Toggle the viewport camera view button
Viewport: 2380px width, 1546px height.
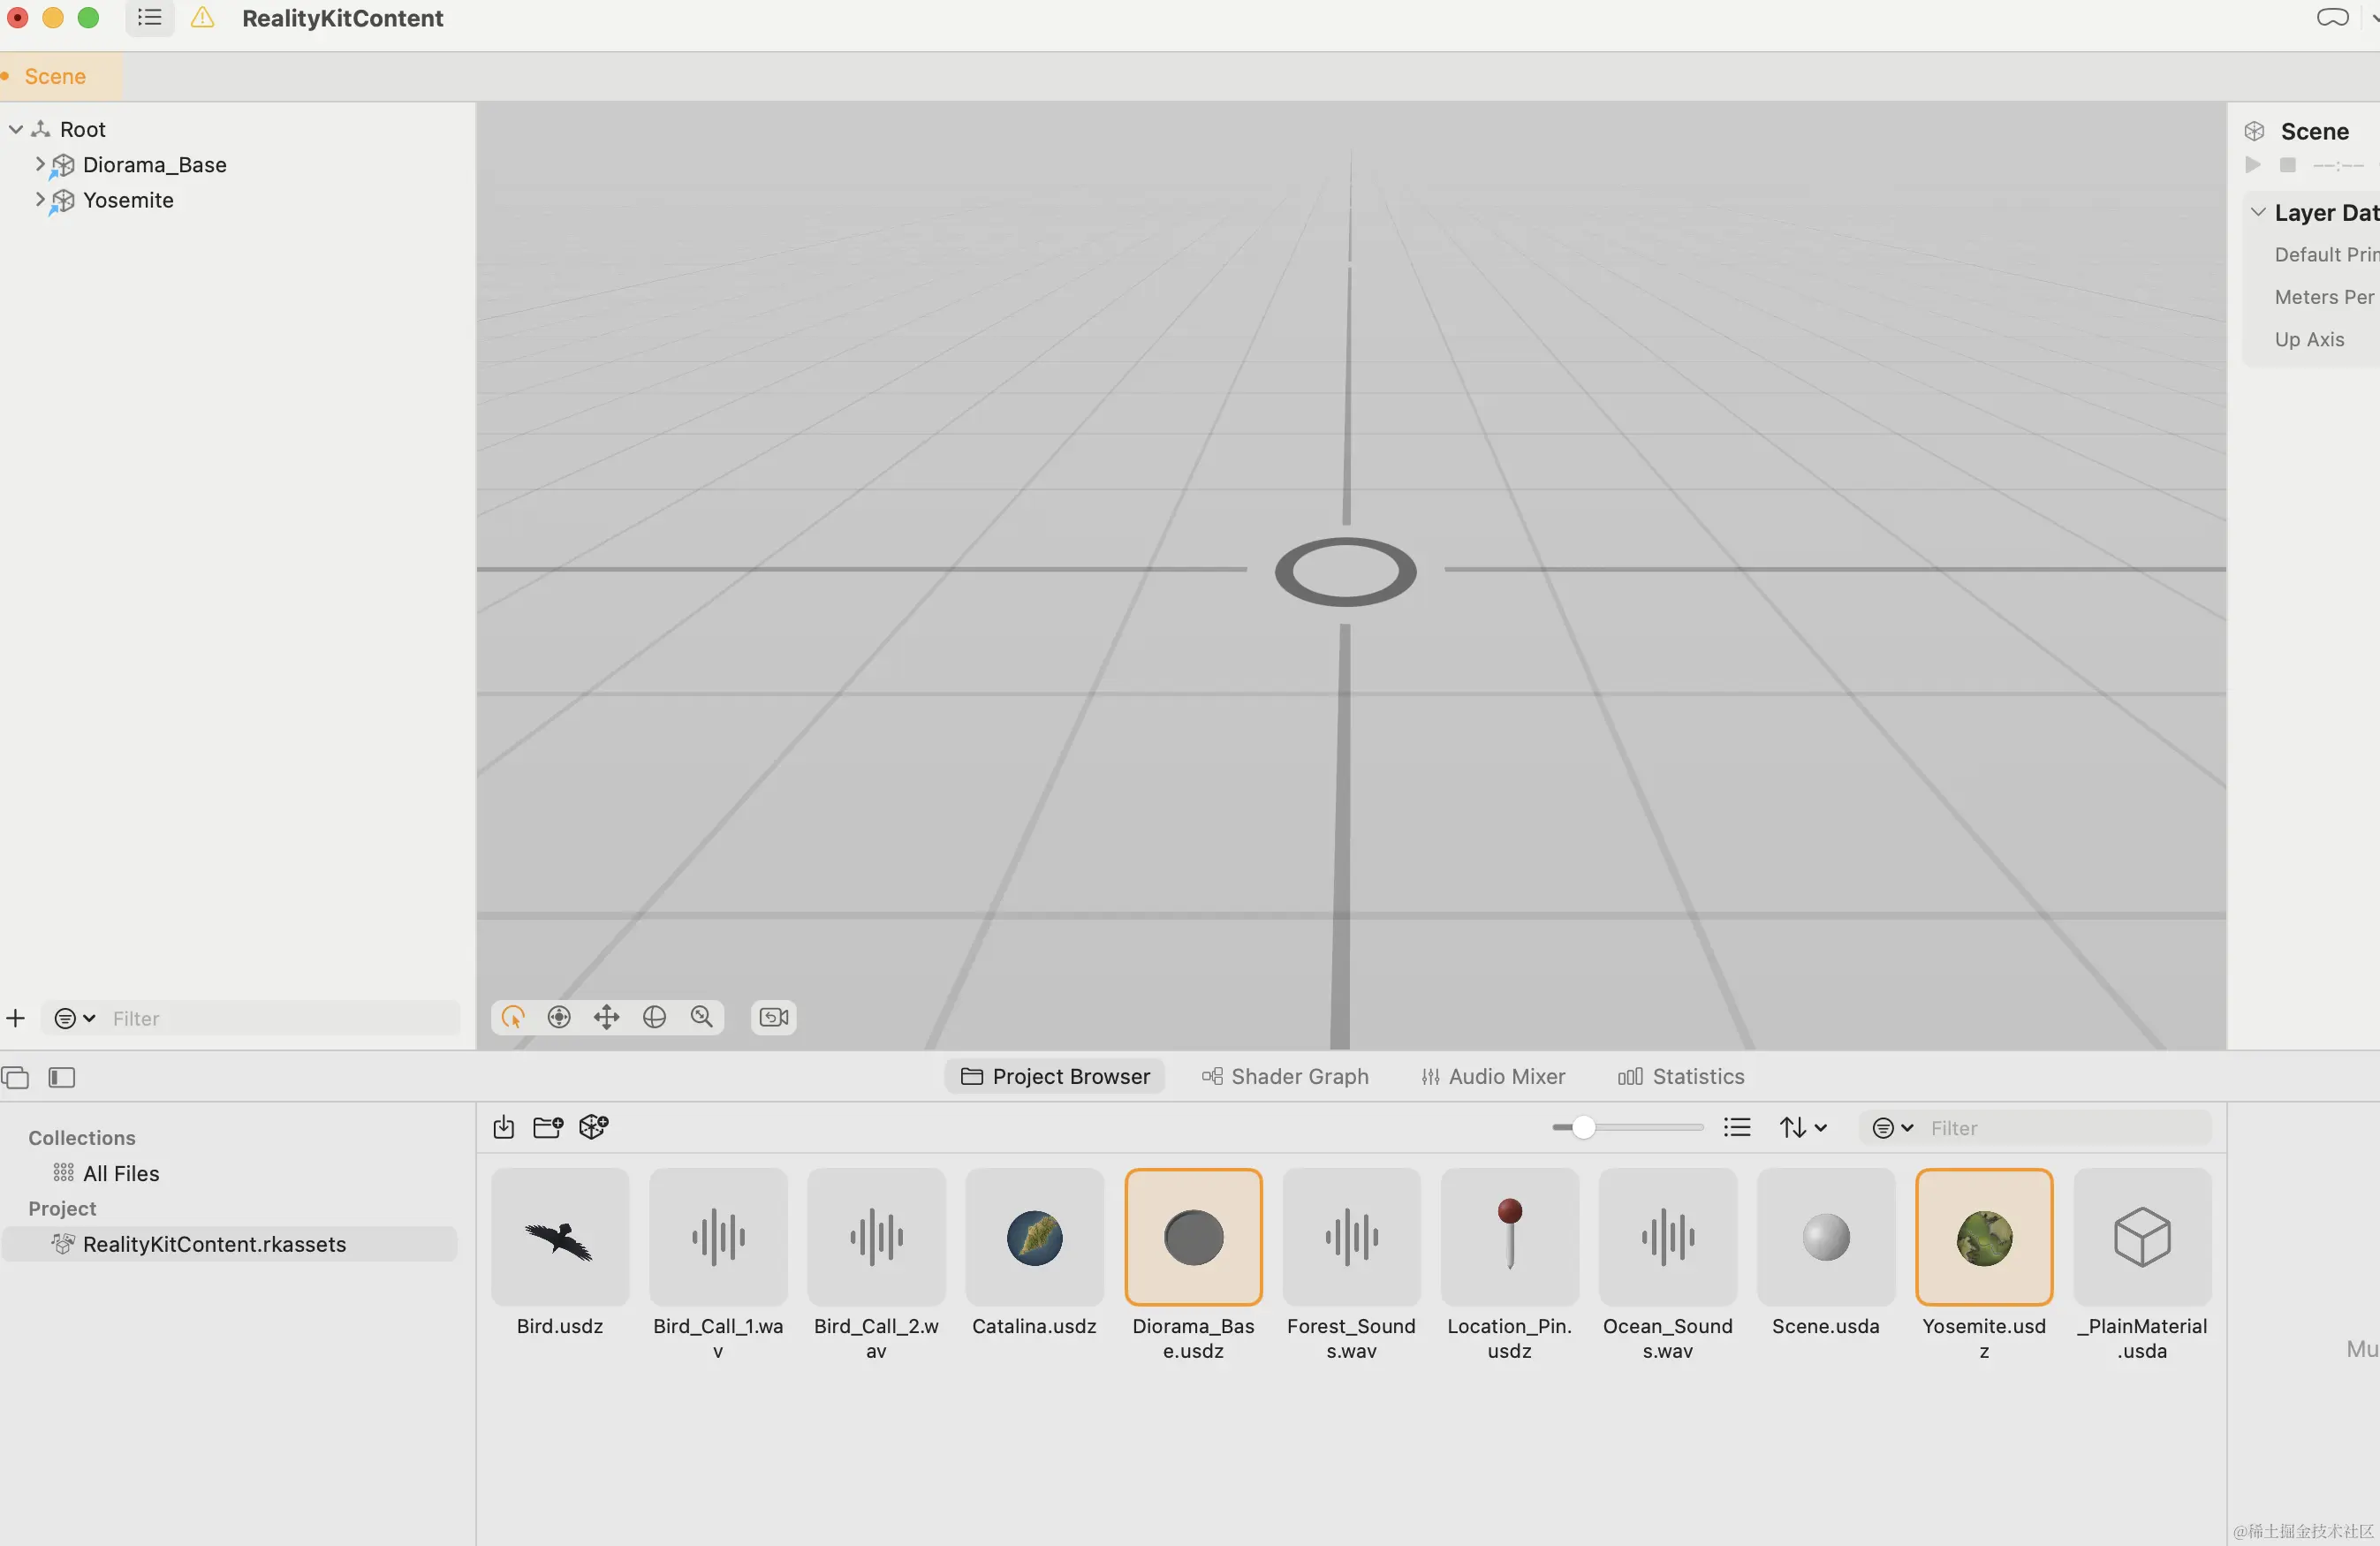[x=774, y=1017]
